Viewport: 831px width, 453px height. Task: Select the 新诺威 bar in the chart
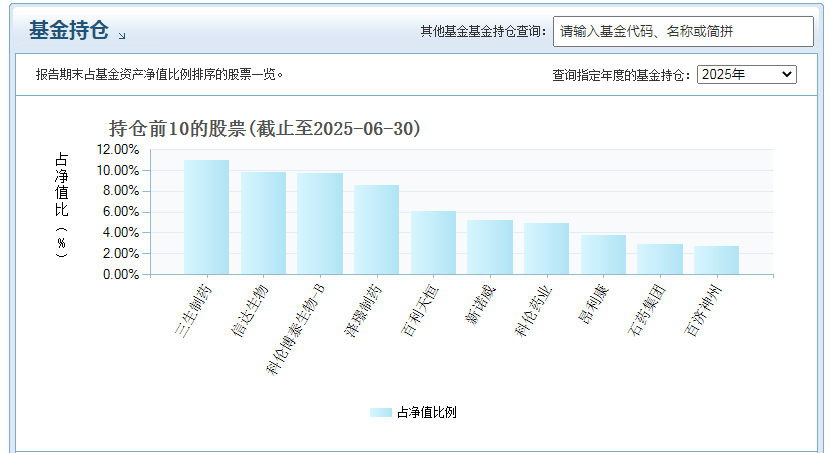pos(490,247)
